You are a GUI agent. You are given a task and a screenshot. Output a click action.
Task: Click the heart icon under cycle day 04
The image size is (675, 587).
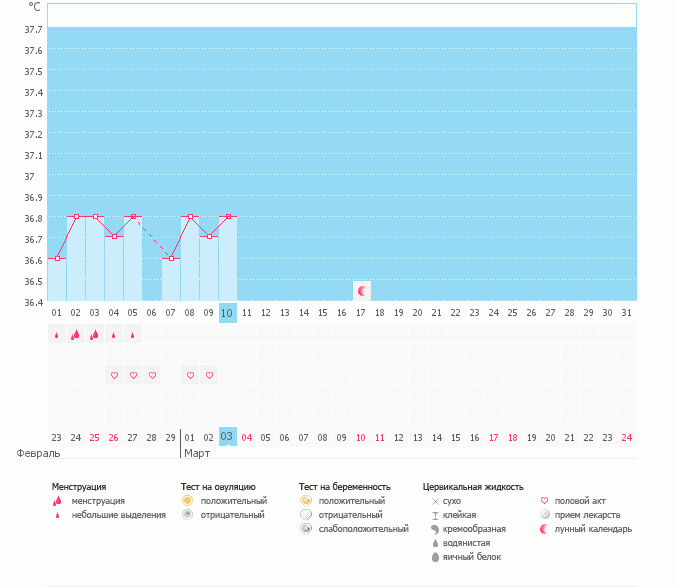[114, 376]
